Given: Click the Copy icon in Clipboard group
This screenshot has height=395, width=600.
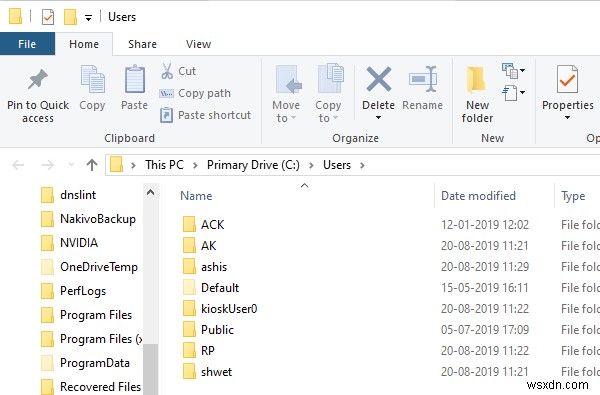Looking at the screenshot, I should [x=92, y=79].
